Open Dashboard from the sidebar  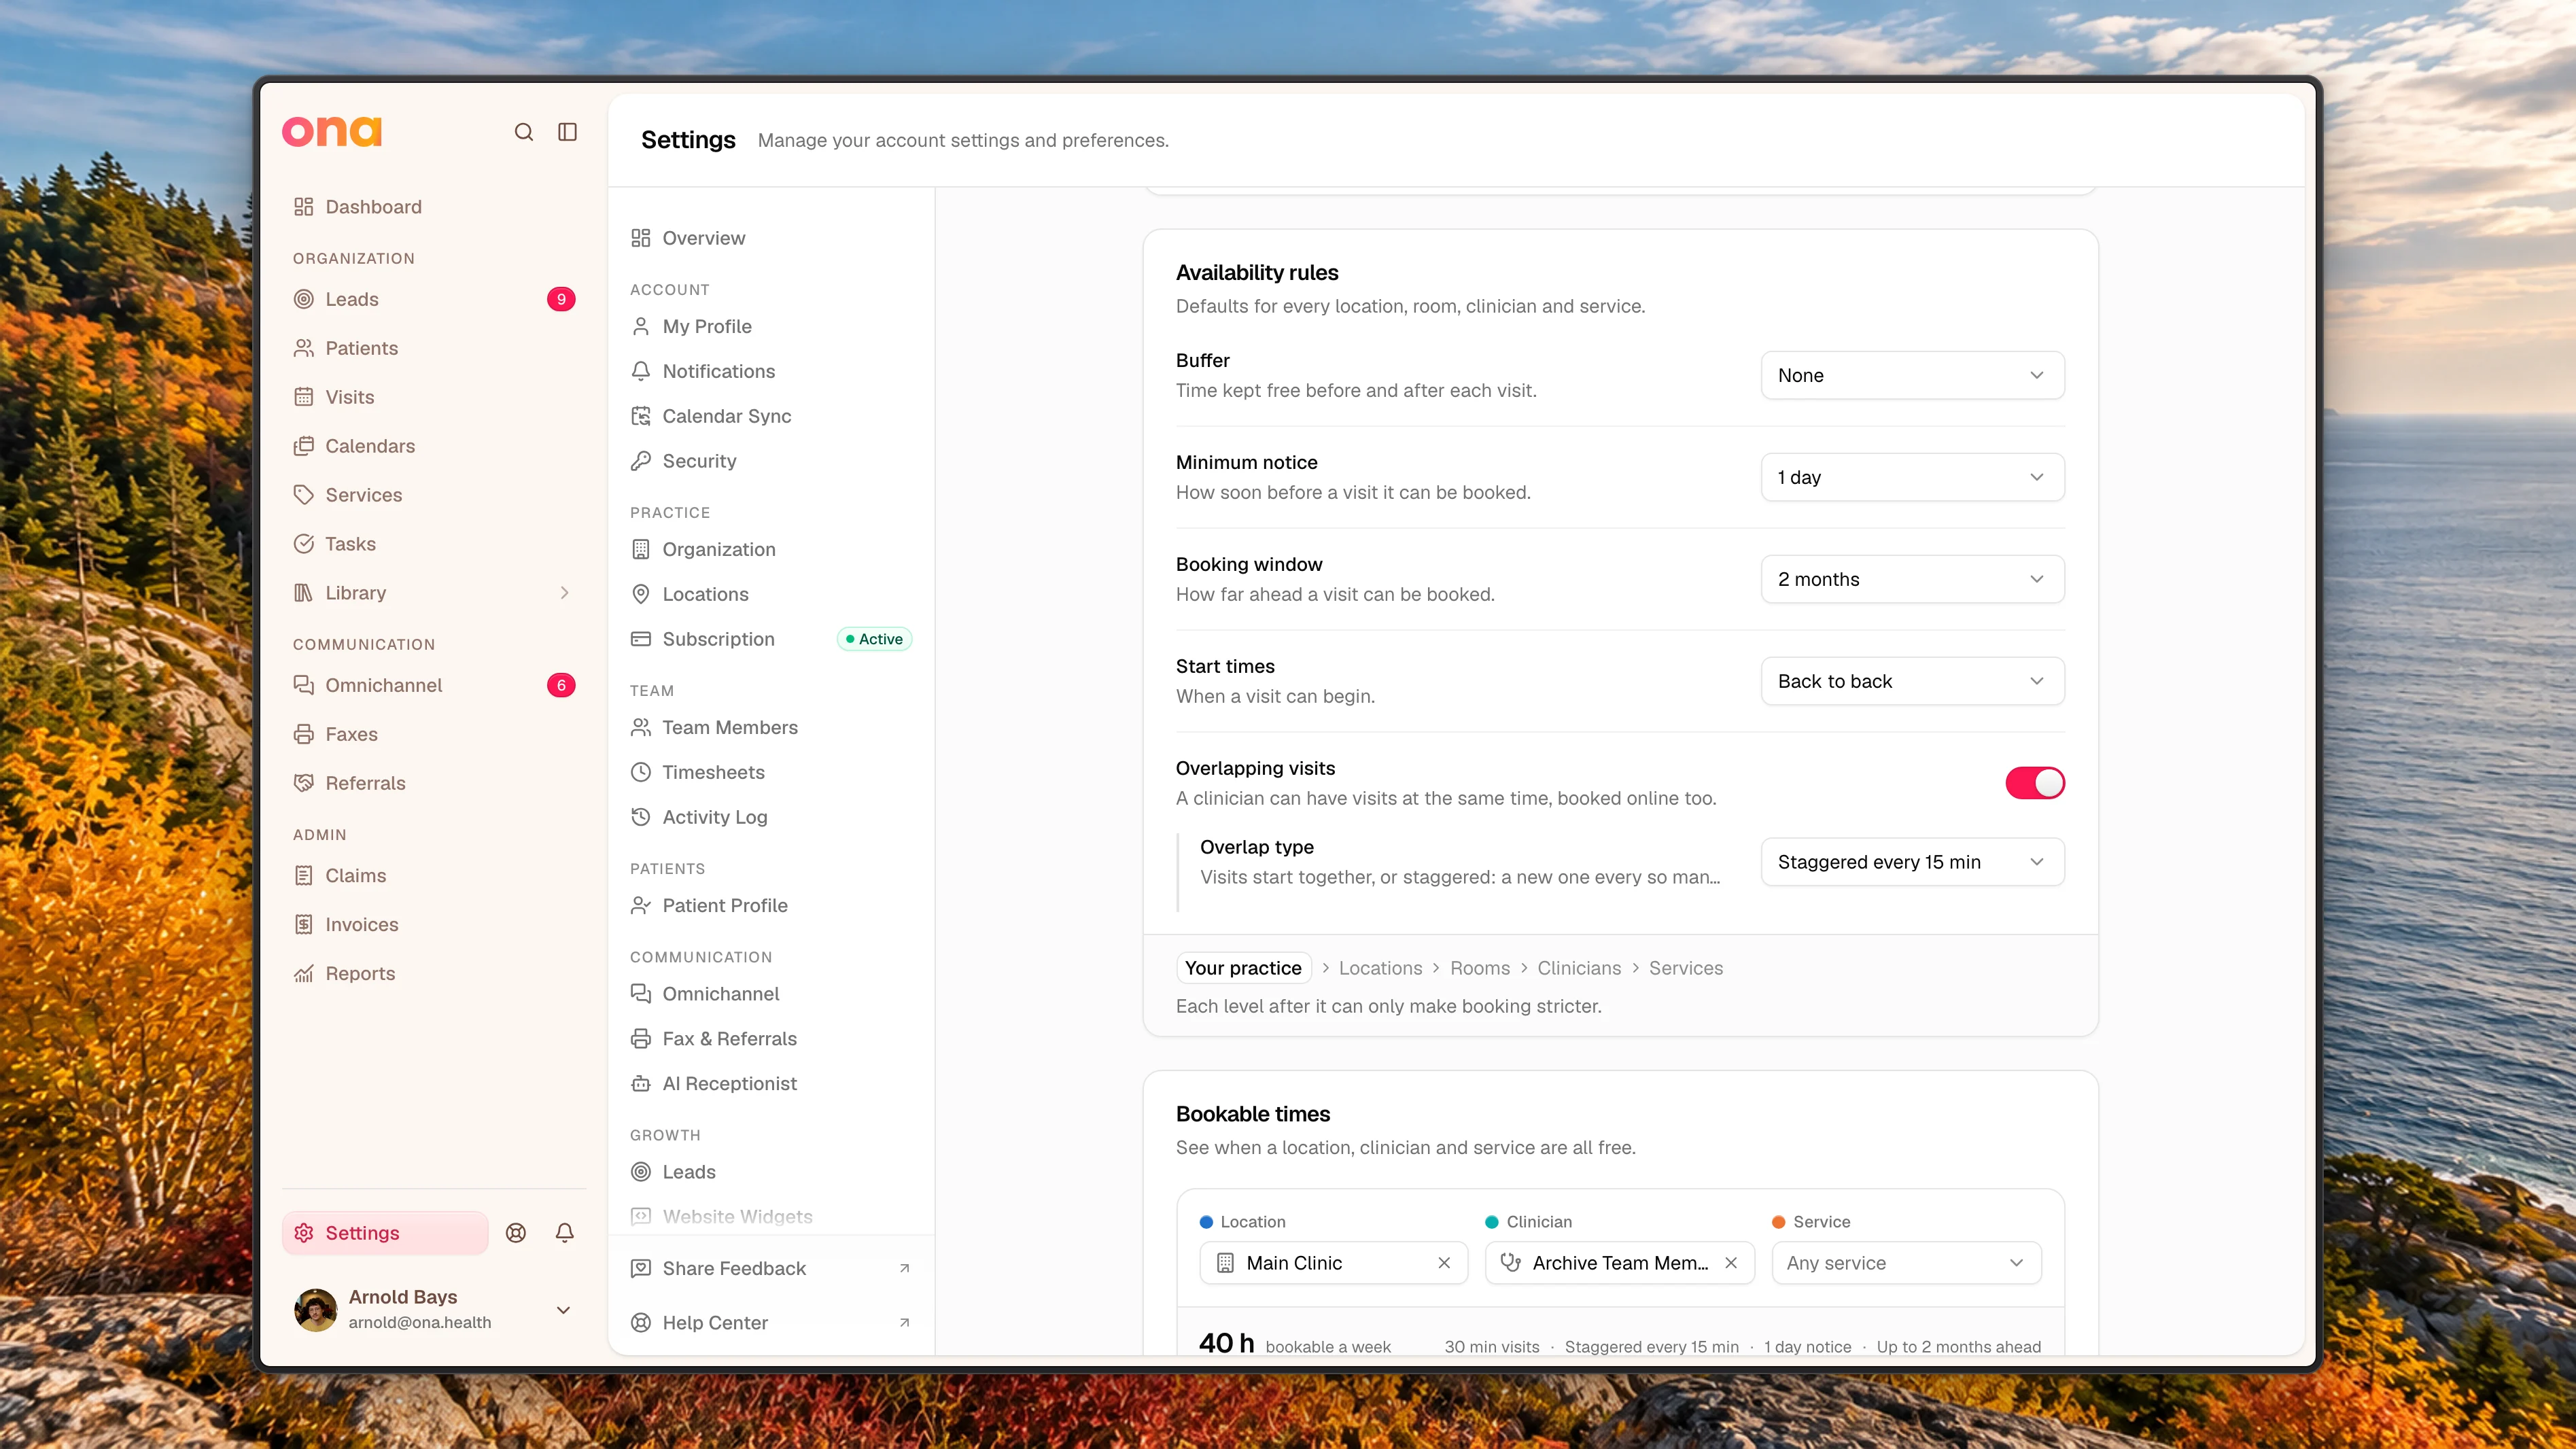point(434,207)
